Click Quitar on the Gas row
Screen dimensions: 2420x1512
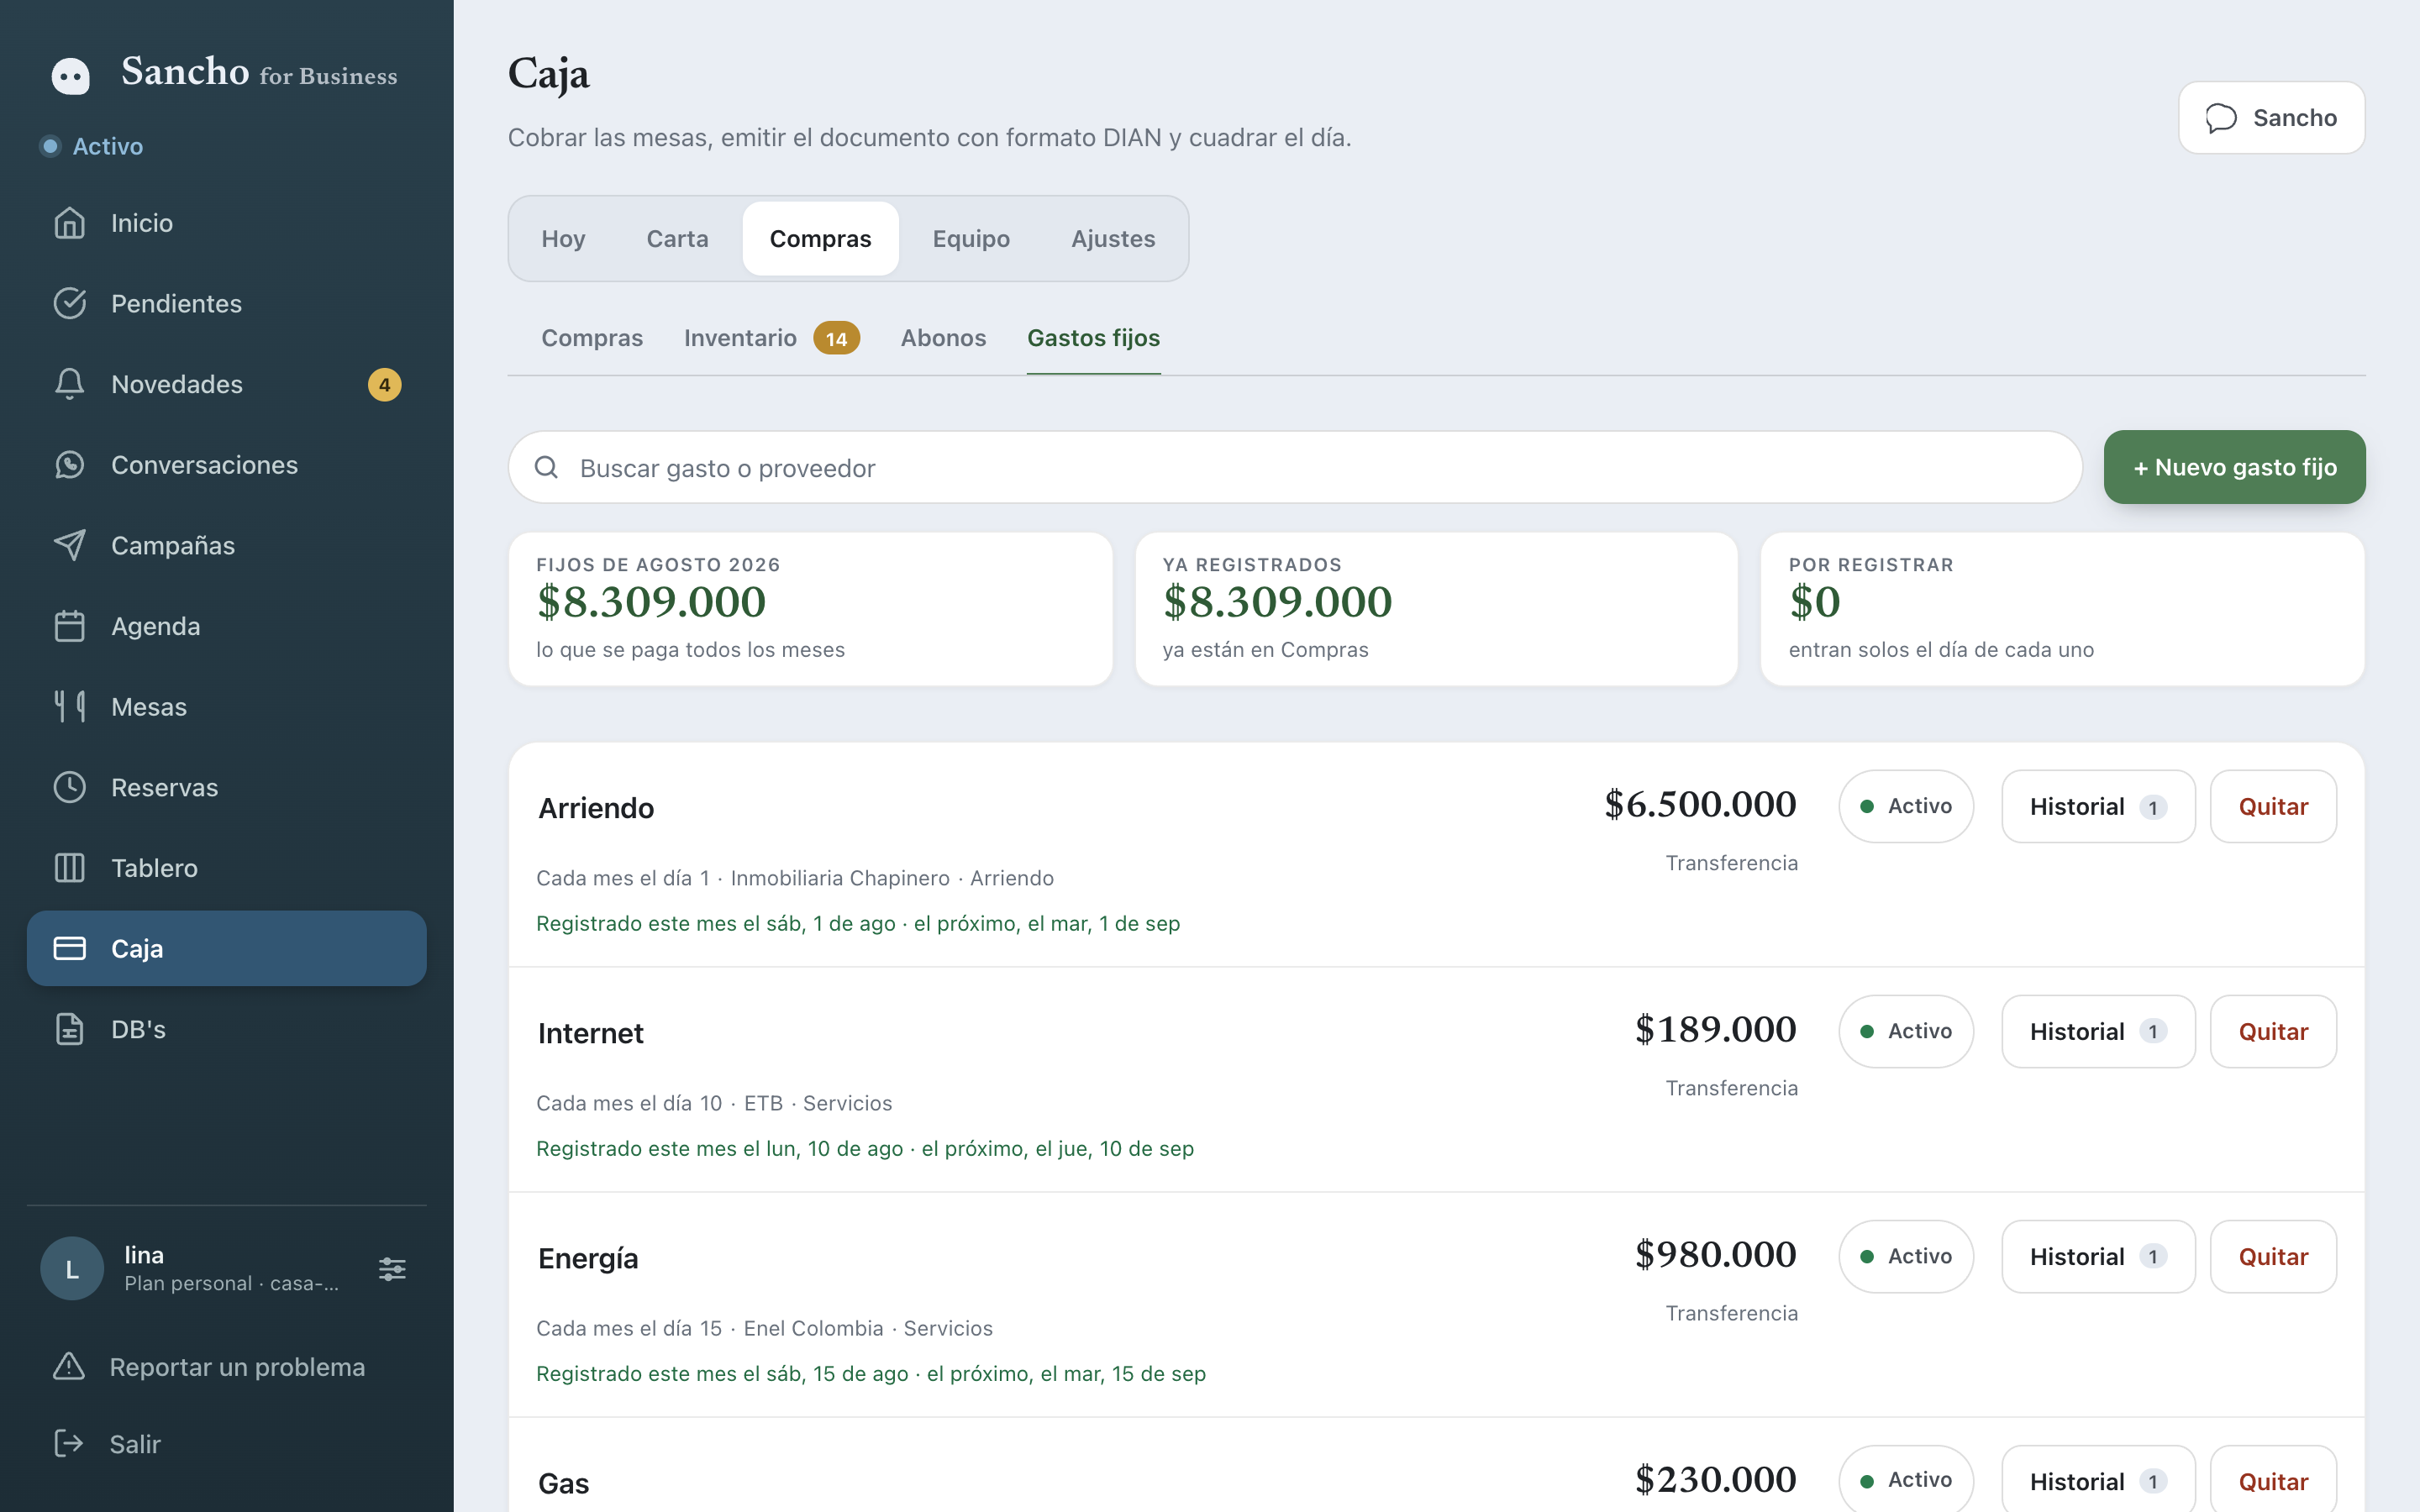[x=2273, y=1480]
